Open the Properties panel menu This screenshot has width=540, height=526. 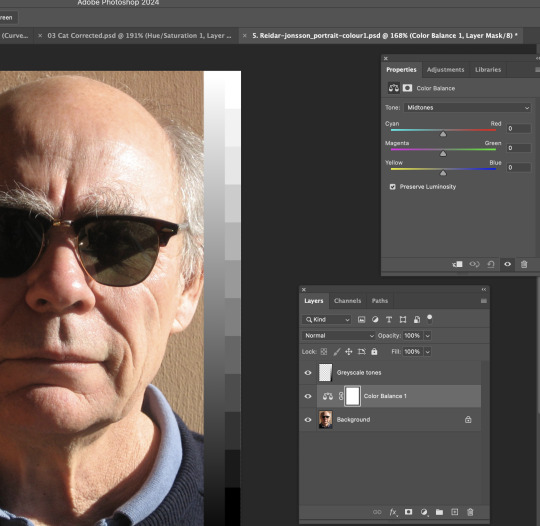(x=537, y=70)
